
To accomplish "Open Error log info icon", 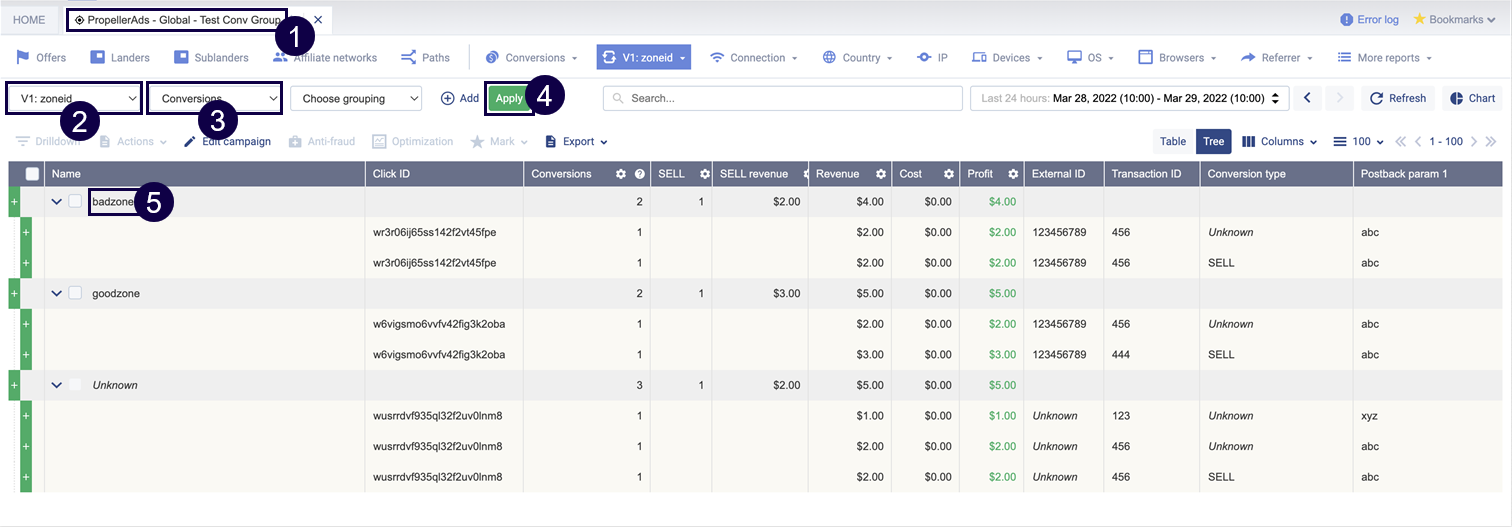I will (x=1346, y=20).
